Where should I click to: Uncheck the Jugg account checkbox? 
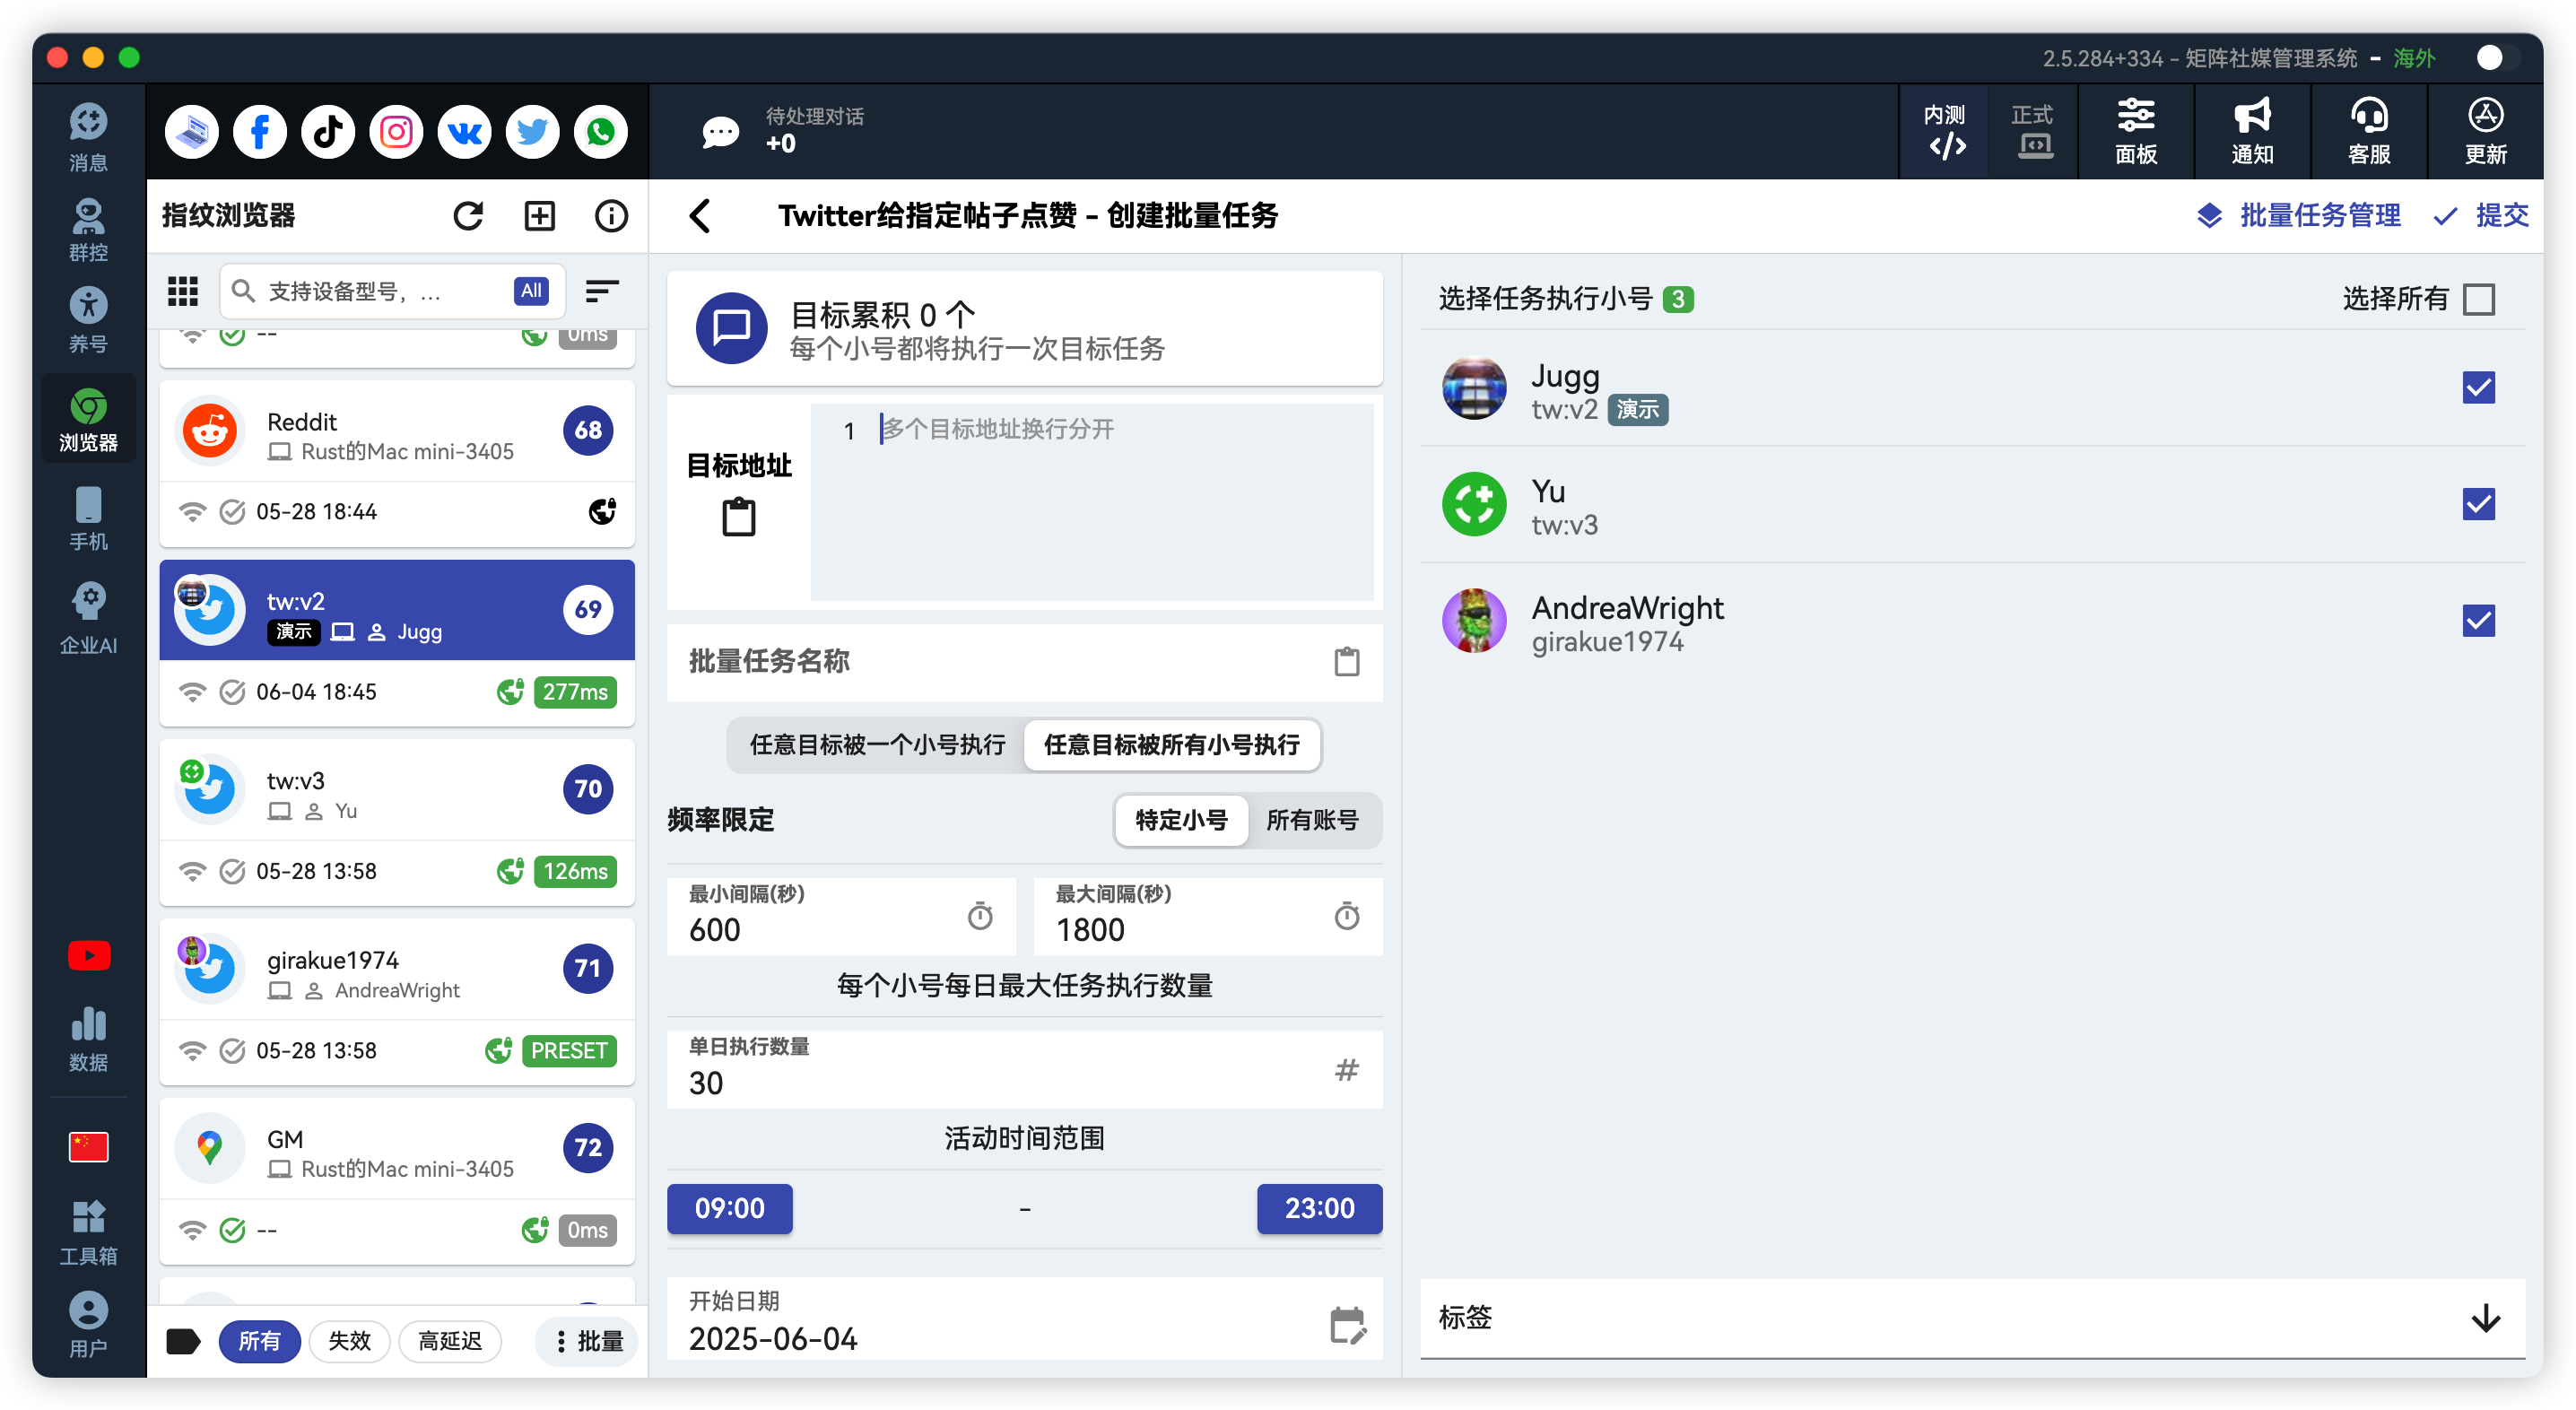(x=2478, y=388)
